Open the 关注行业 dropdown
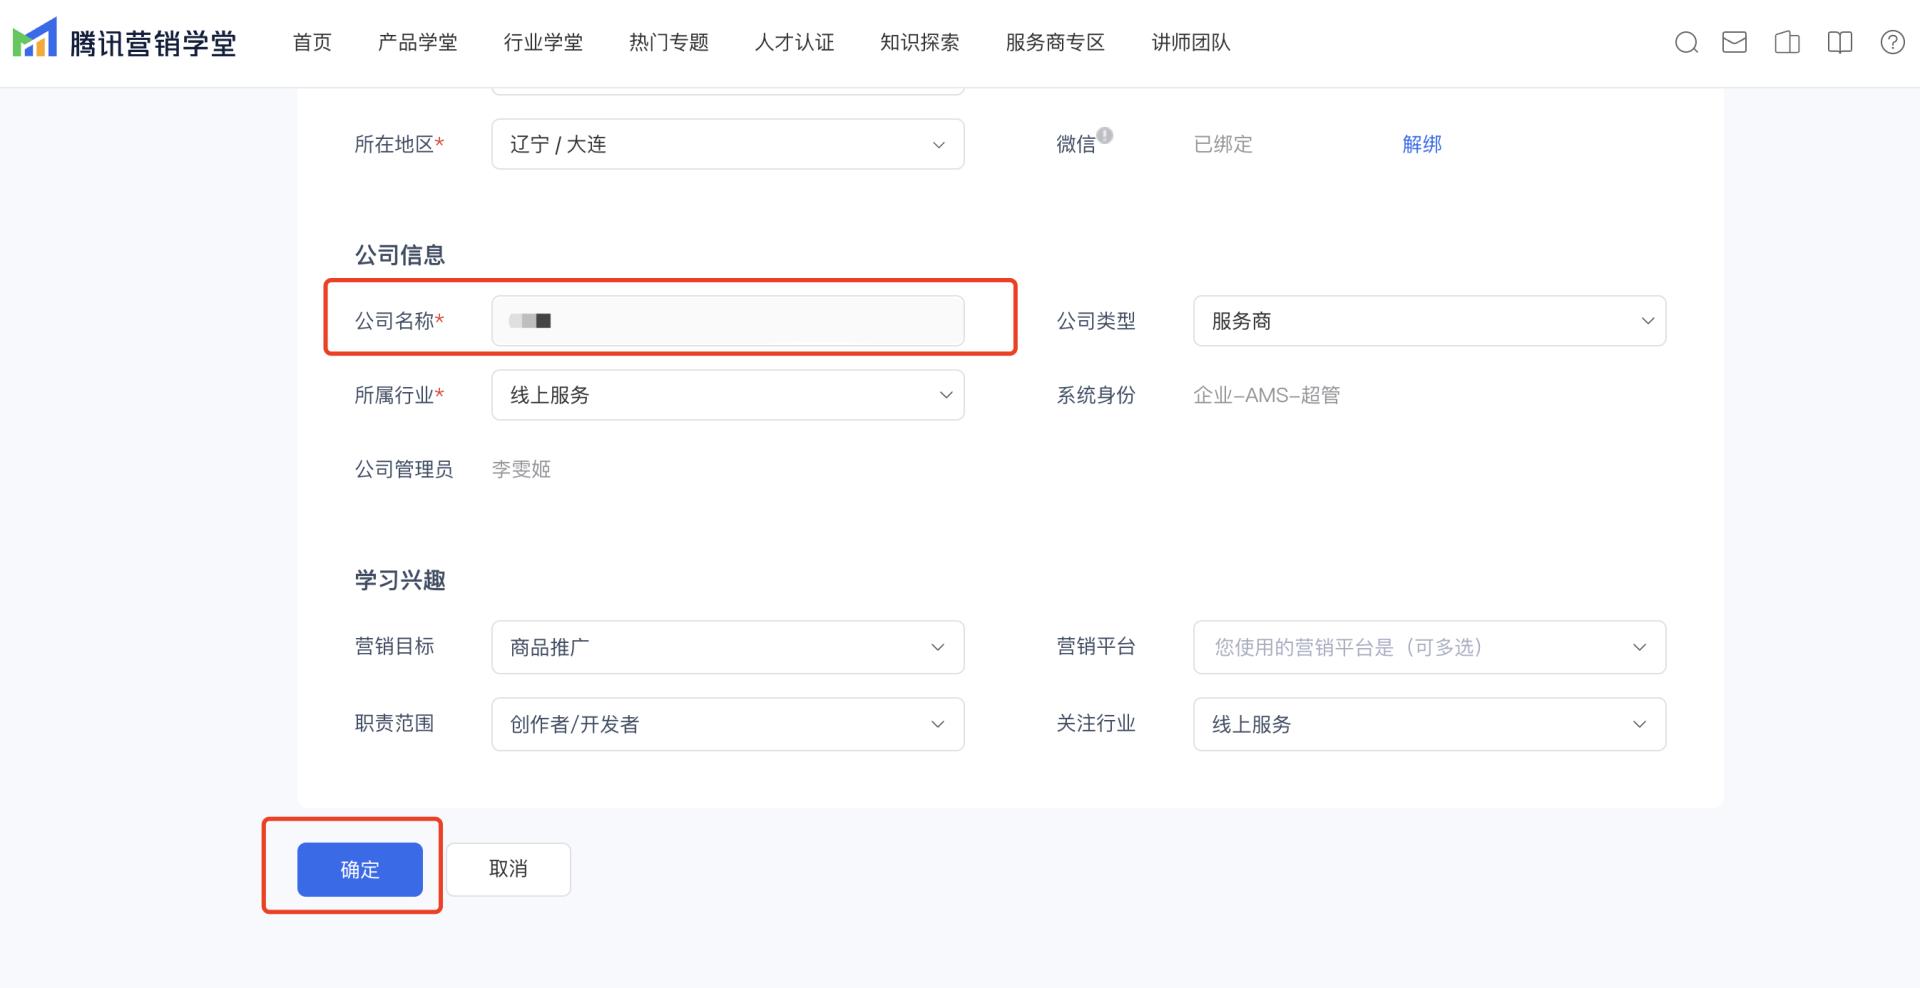Screen dimensions: 1920x988 pos(1428,724)
